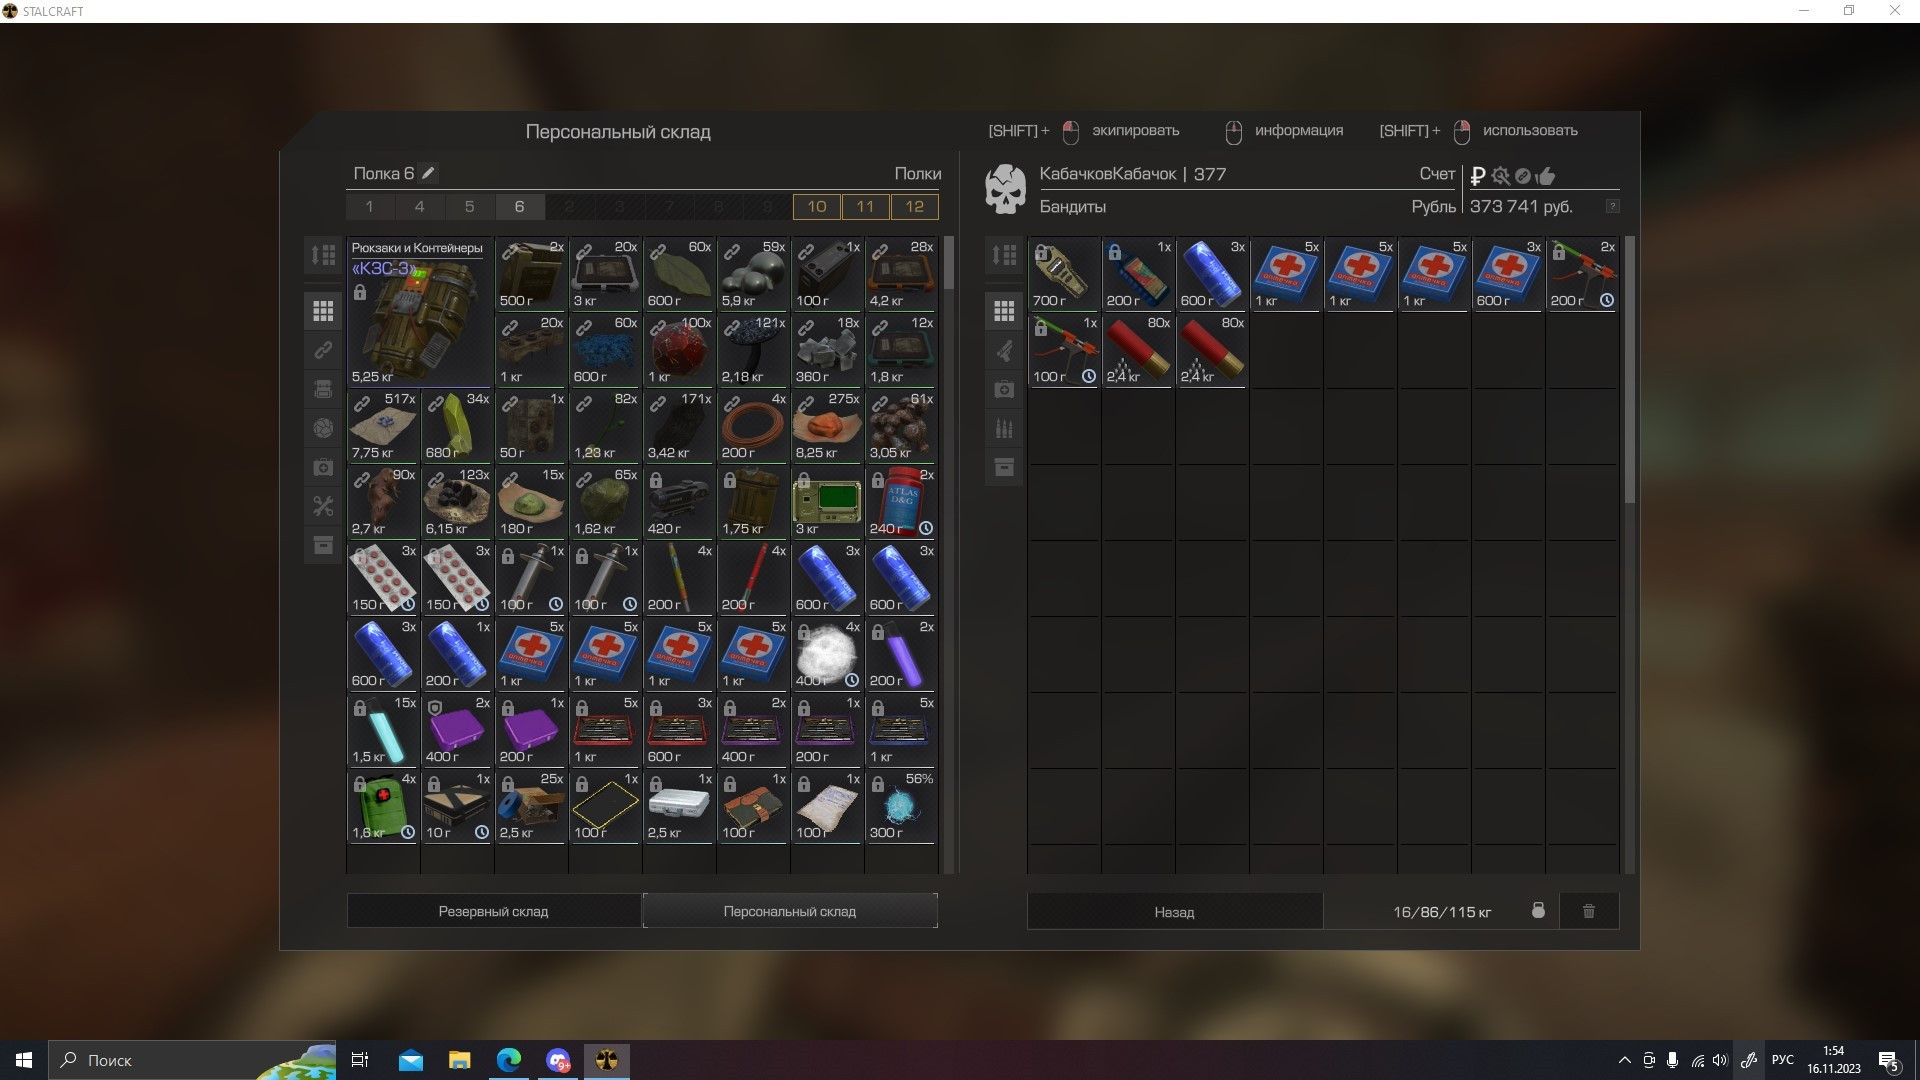This screenshot has width=1920, height=1080.
Task: Open the Windows Start menu
Action: (24, 1060)
